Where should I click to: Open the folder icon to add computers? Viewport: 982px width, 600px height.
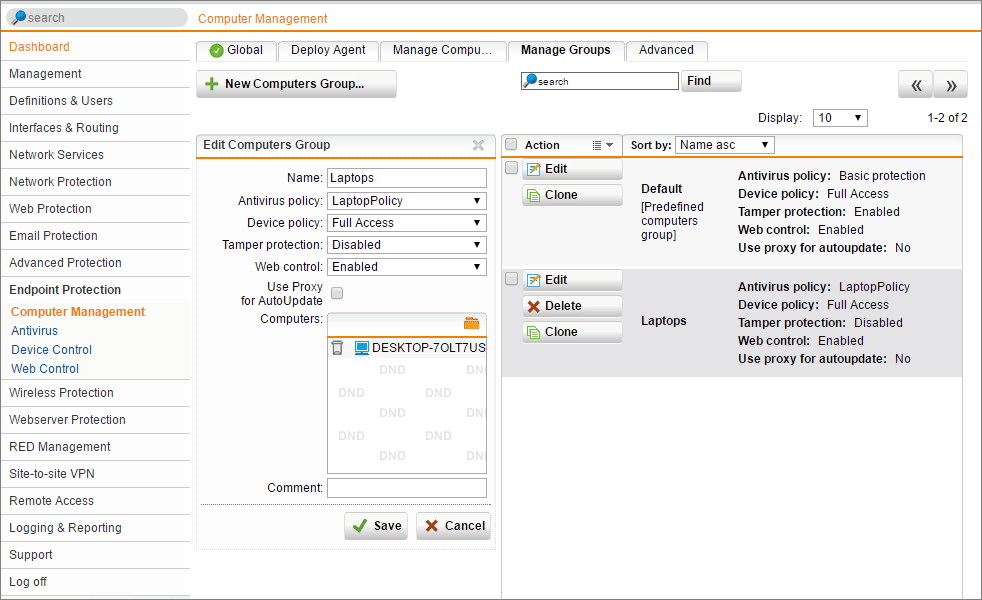tap(472, 323)
